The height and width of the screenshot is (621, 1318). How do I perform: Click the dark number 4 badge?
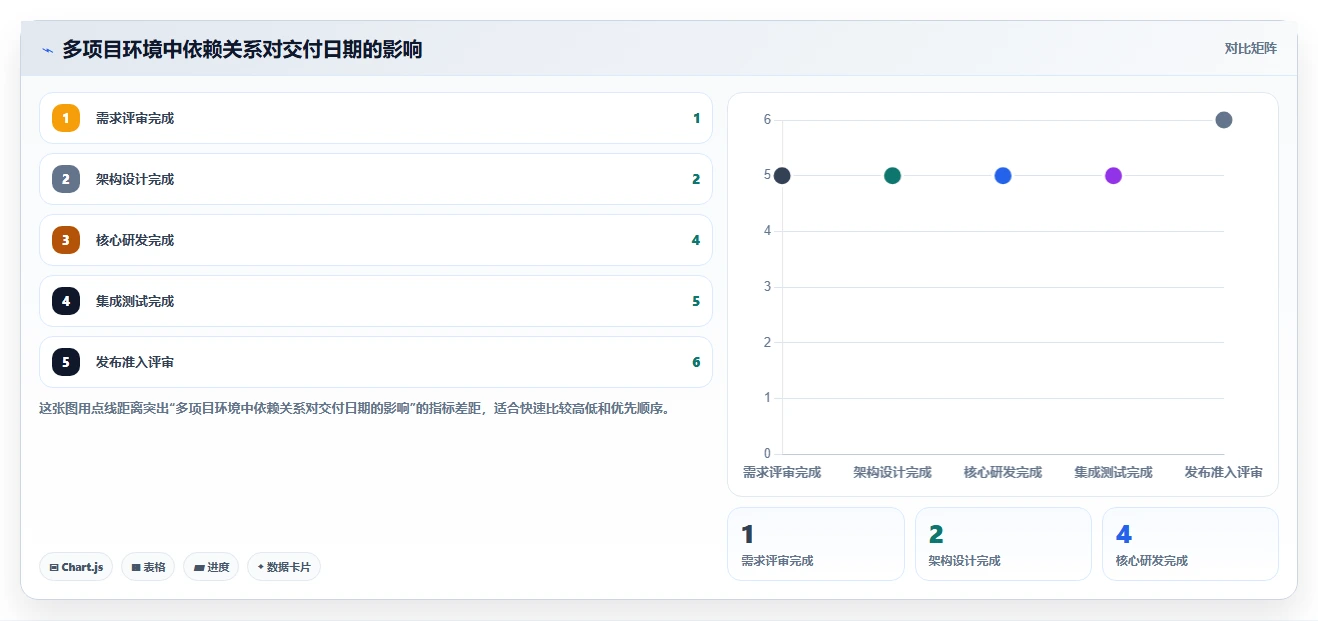(66, 301)
